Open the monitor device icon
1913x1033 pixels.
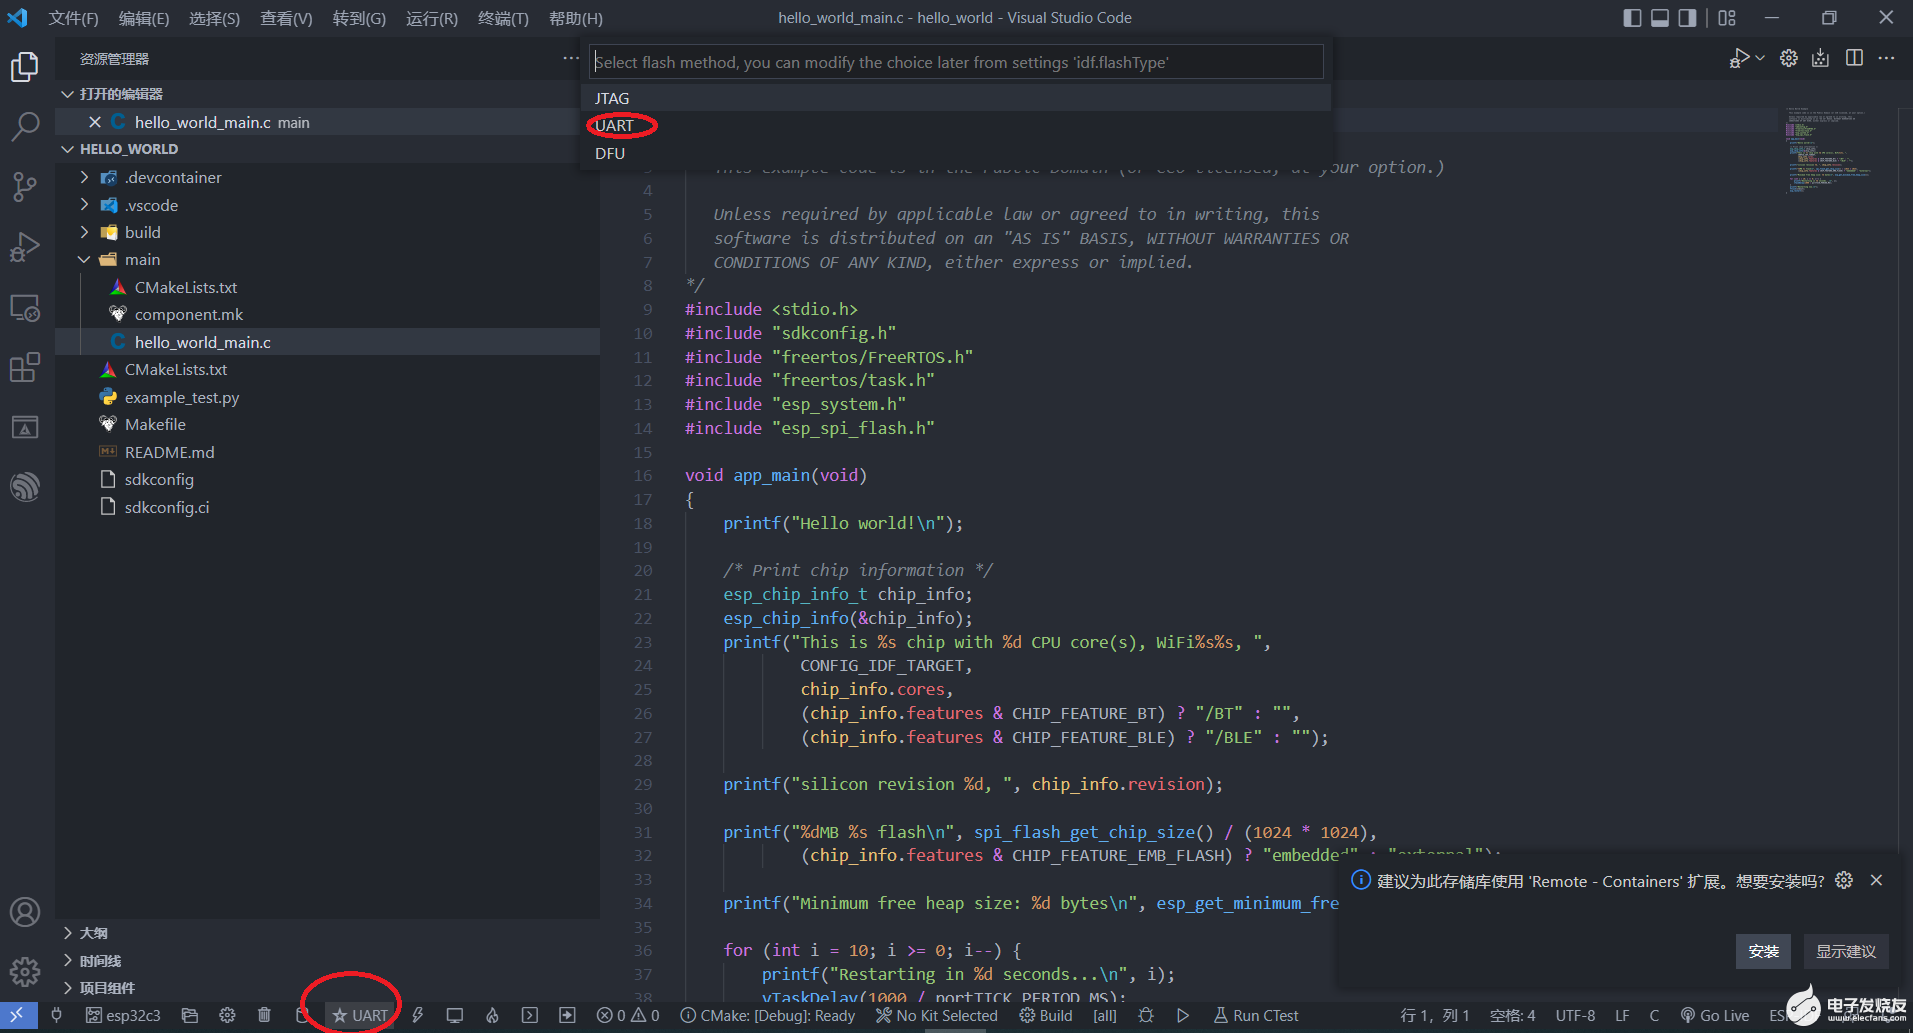[455, 1015]
